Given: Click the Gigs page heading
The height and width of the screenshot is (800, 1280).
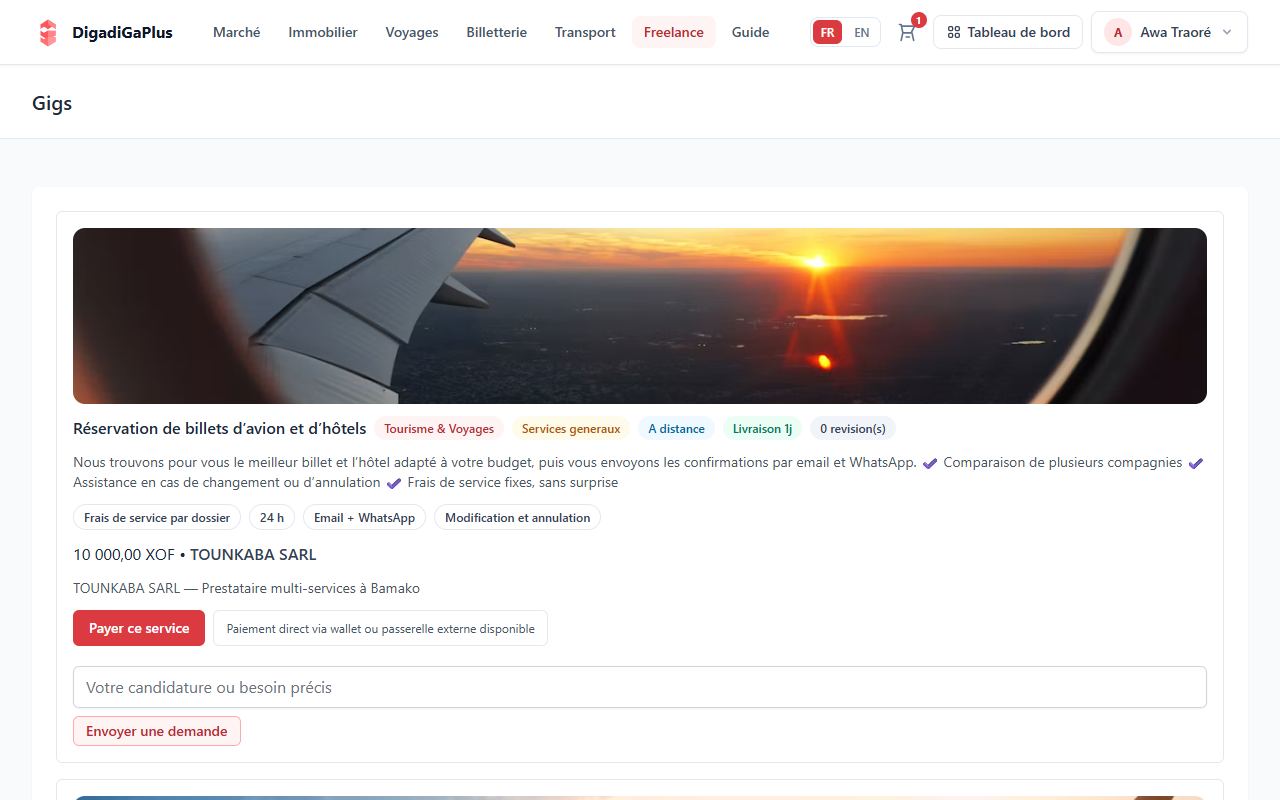Looking at the screenshot, I should (52, 103).
